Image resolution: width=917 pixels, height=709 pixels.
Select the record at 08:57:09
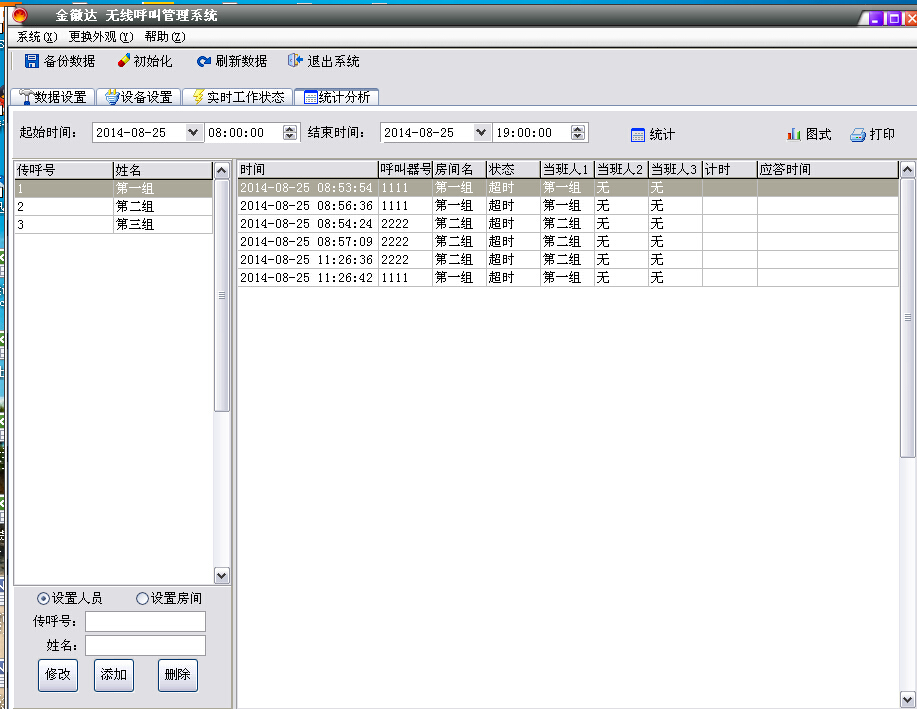[568, 242]
